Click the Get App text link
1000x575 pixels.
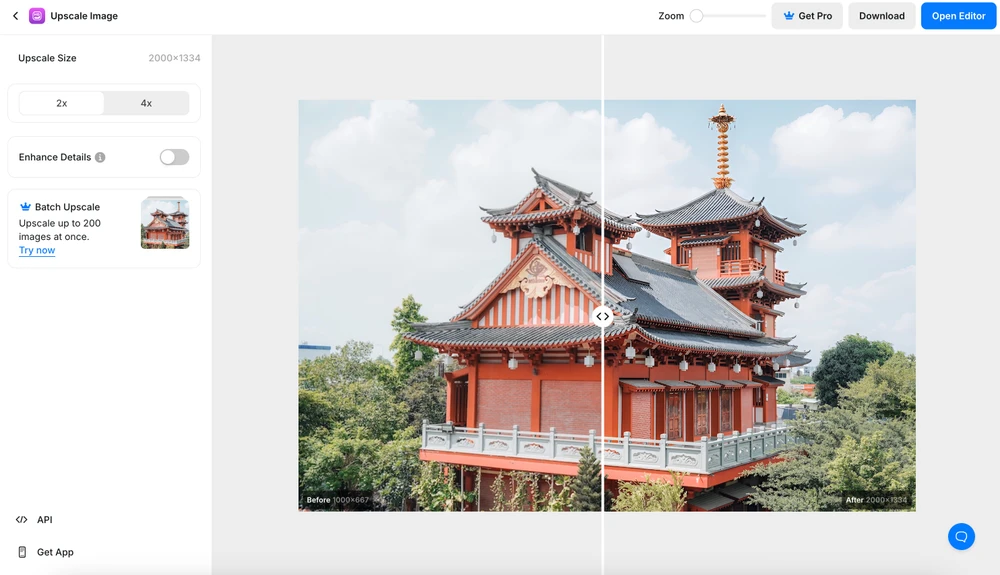tap(55, 552)
